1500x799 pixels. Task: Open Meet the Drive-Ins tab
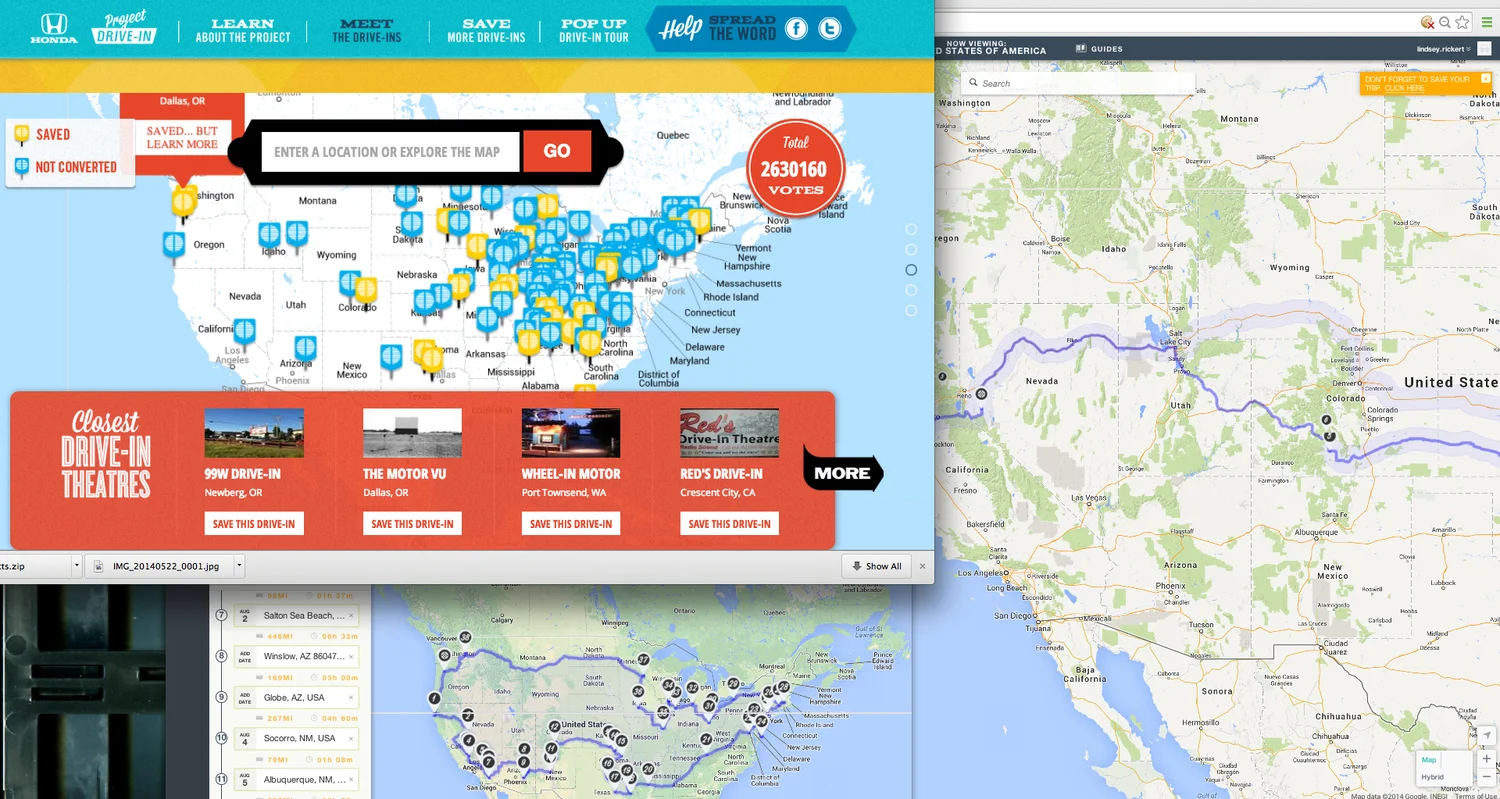367,30
